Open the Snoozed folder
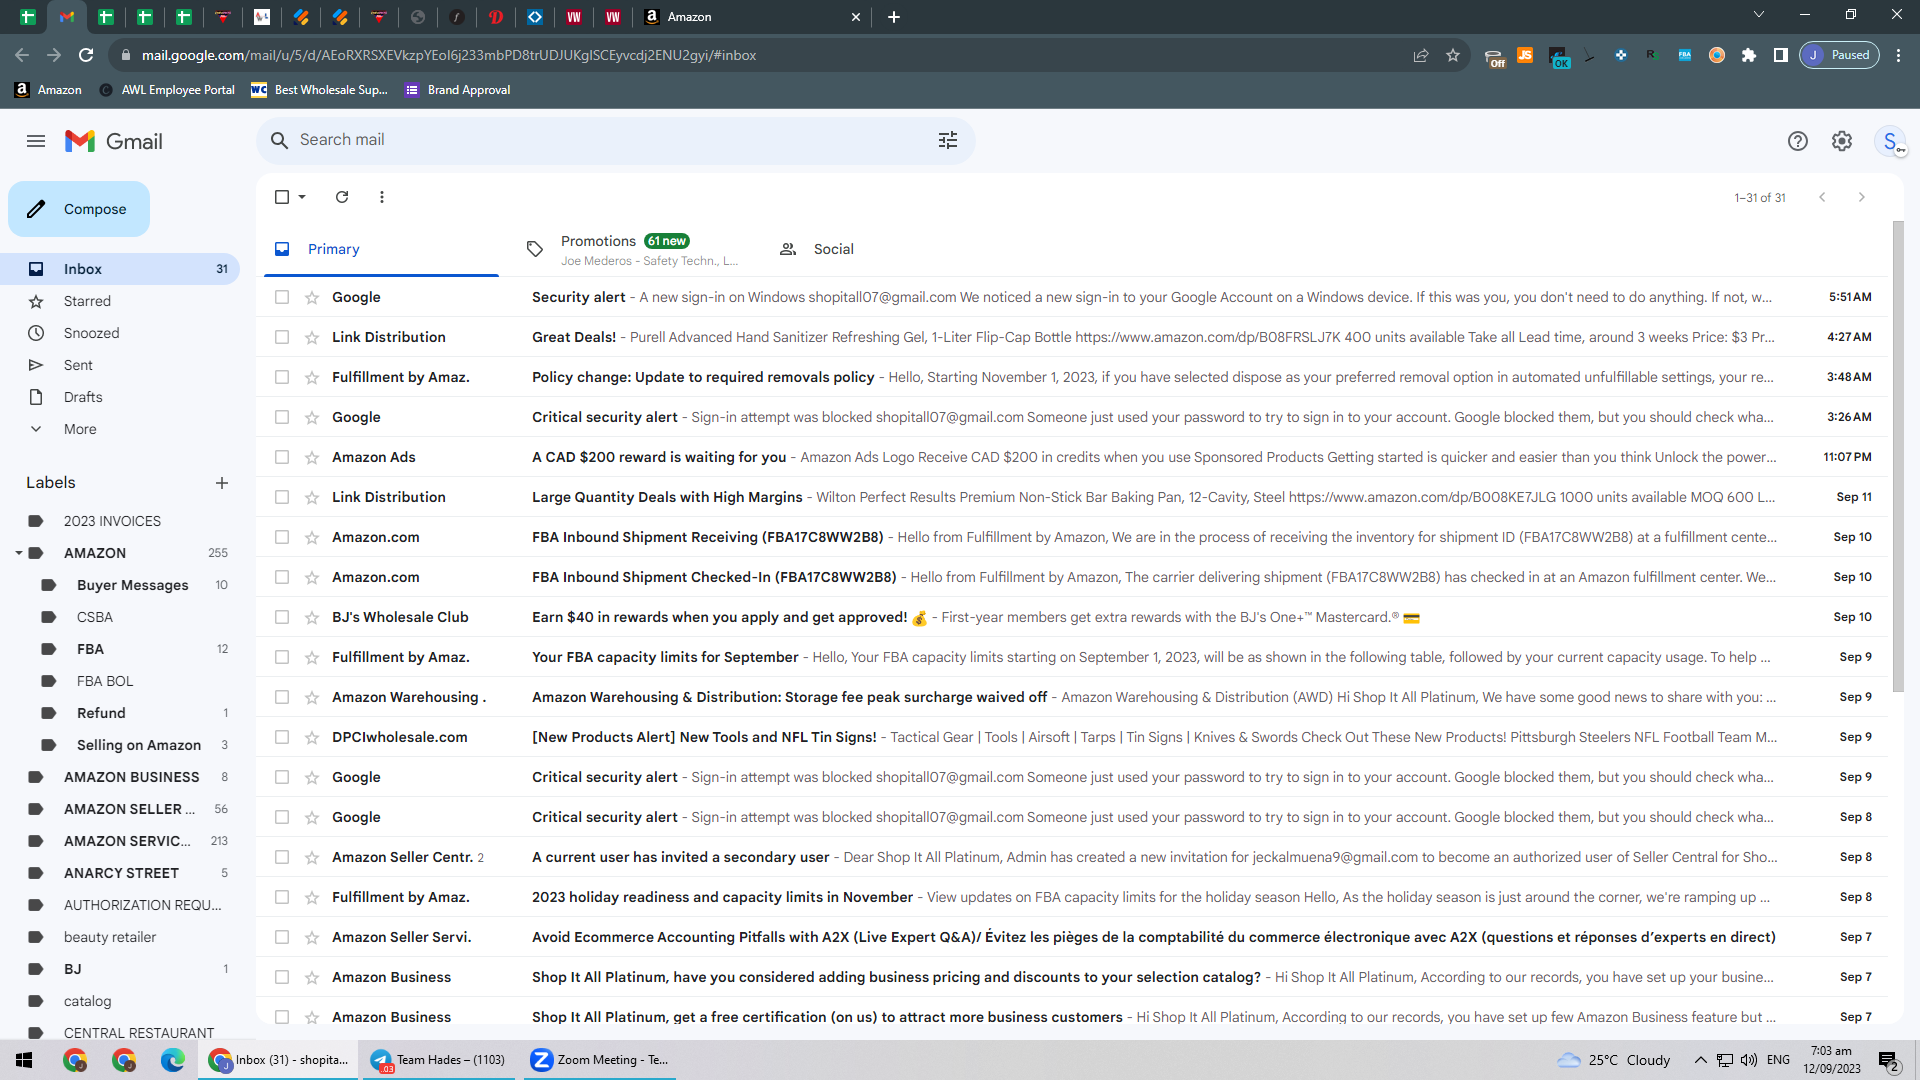Viewport: 1920px width, 1080px height. tap(120, 333)
